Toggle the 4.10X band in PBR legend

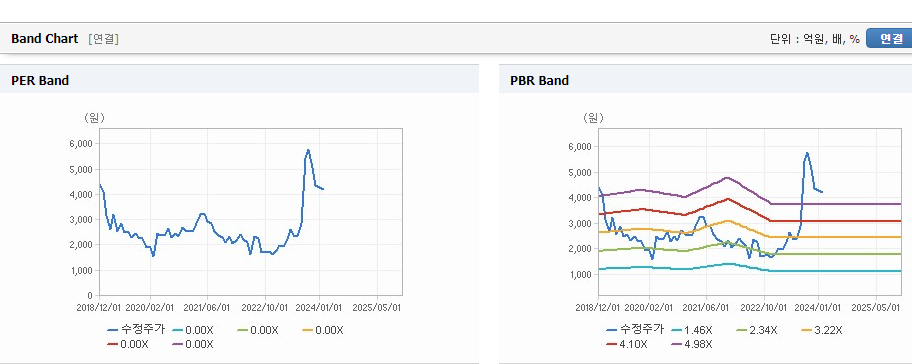[x=627, y=344]
